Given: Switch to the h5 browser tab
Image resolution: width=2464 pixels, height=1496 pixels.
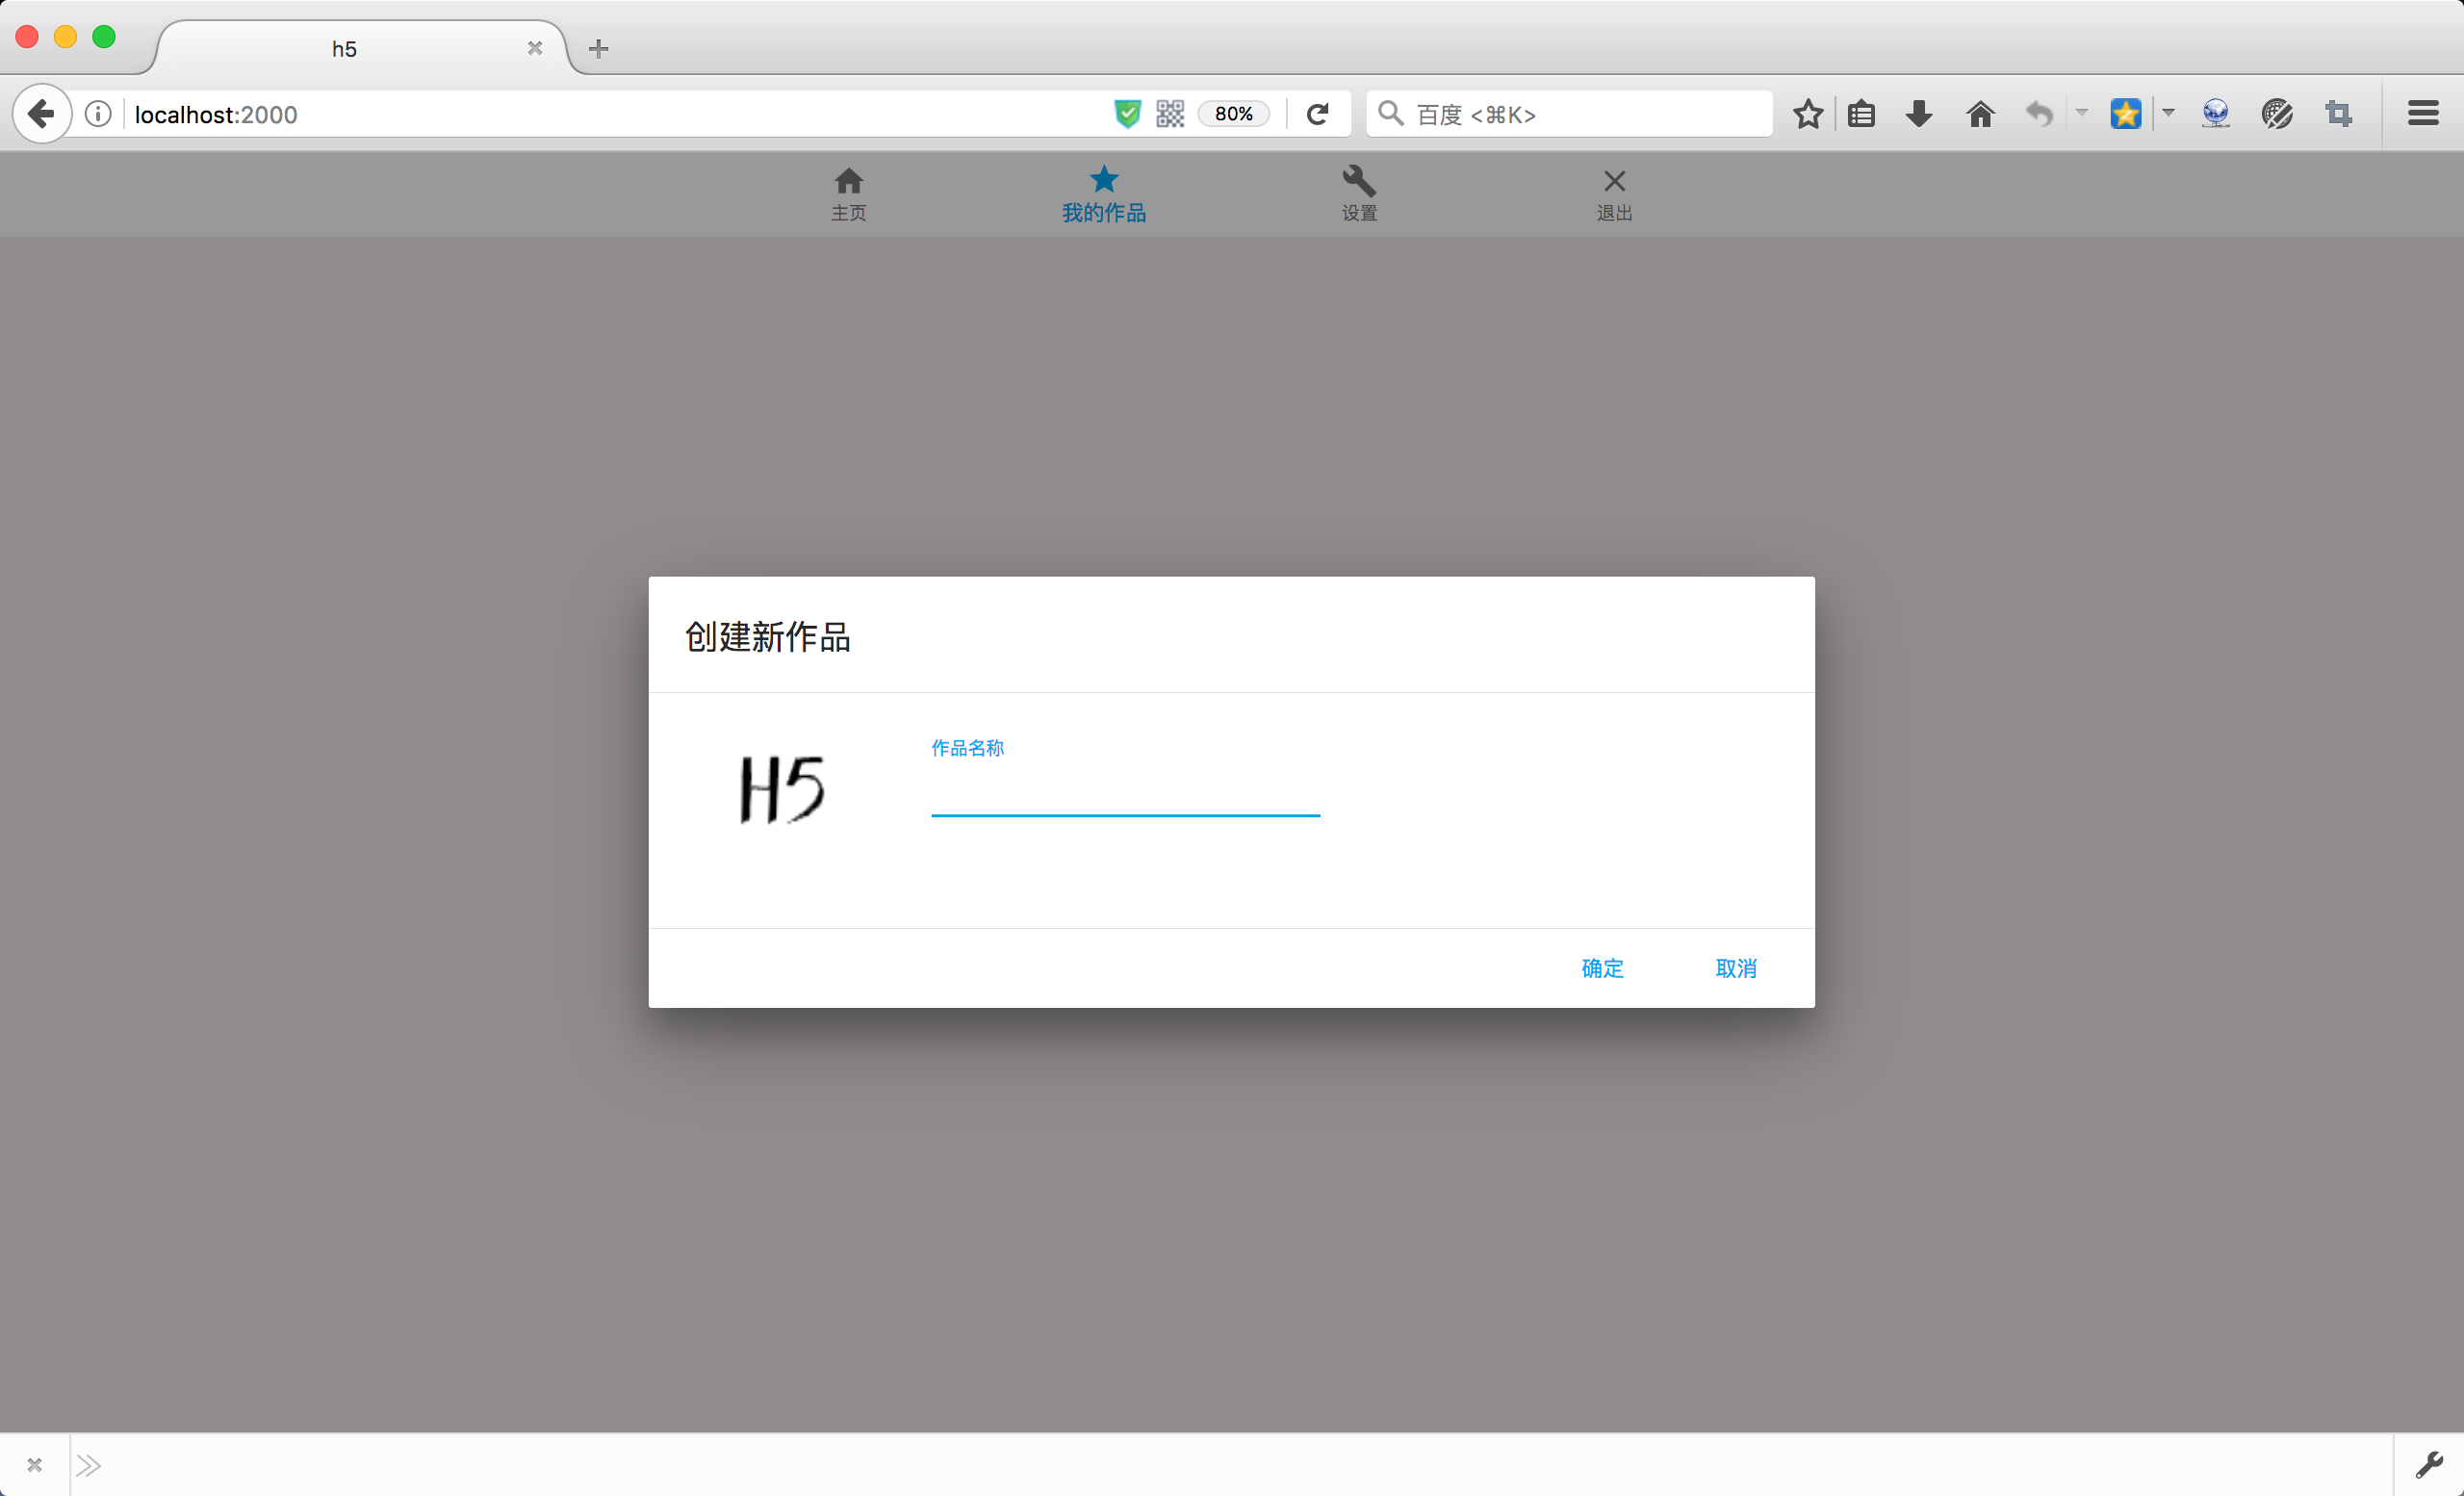Looking at the screenshot, I should coord(344,47).
